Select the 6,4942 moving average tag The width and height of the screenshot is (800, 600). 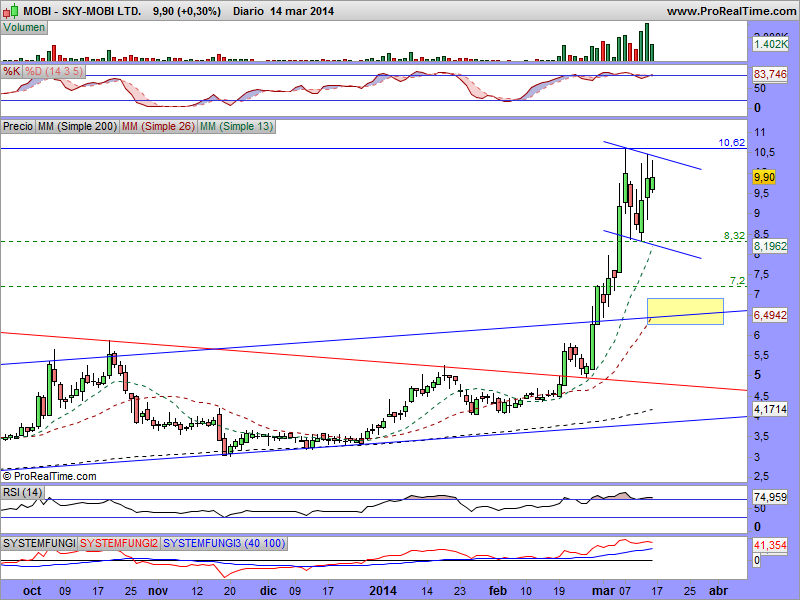[770, 315]
